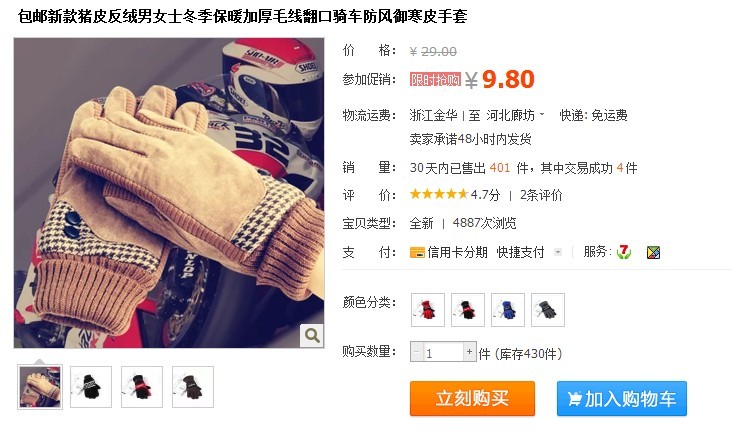Select the red glove color option
This screenshot has height=436, width=732.
pos(428,310)
